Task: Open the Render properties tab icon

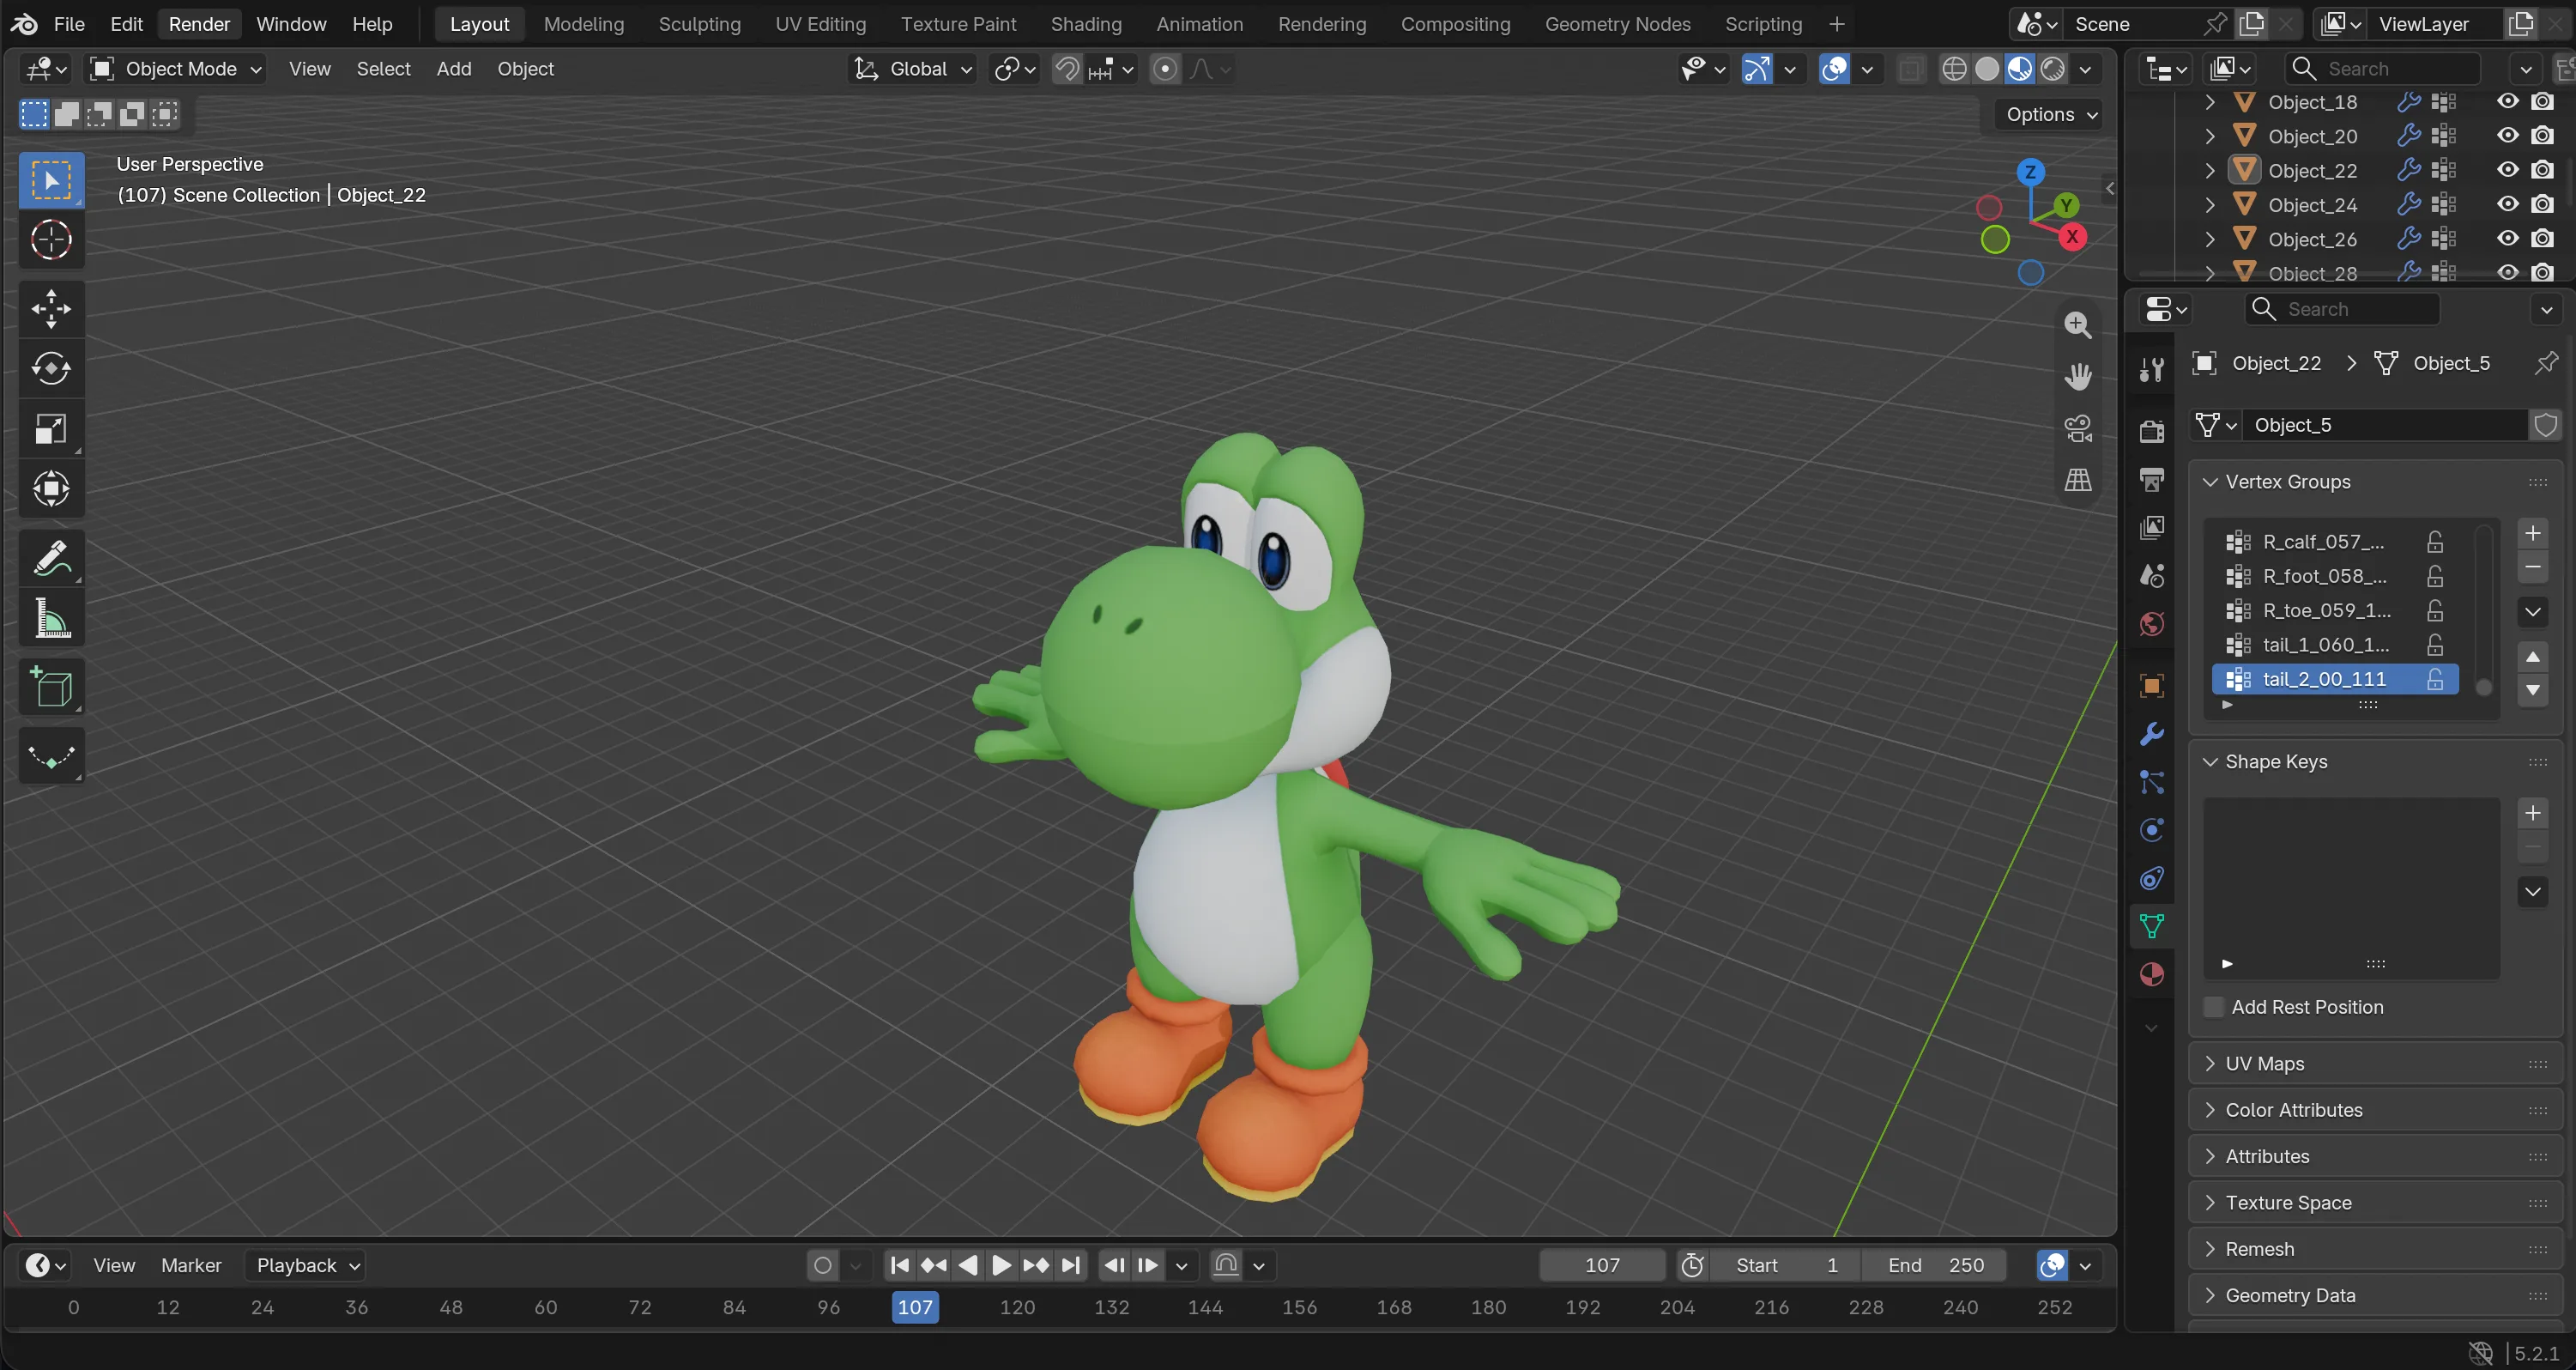Action: [x=2152, y=431]
